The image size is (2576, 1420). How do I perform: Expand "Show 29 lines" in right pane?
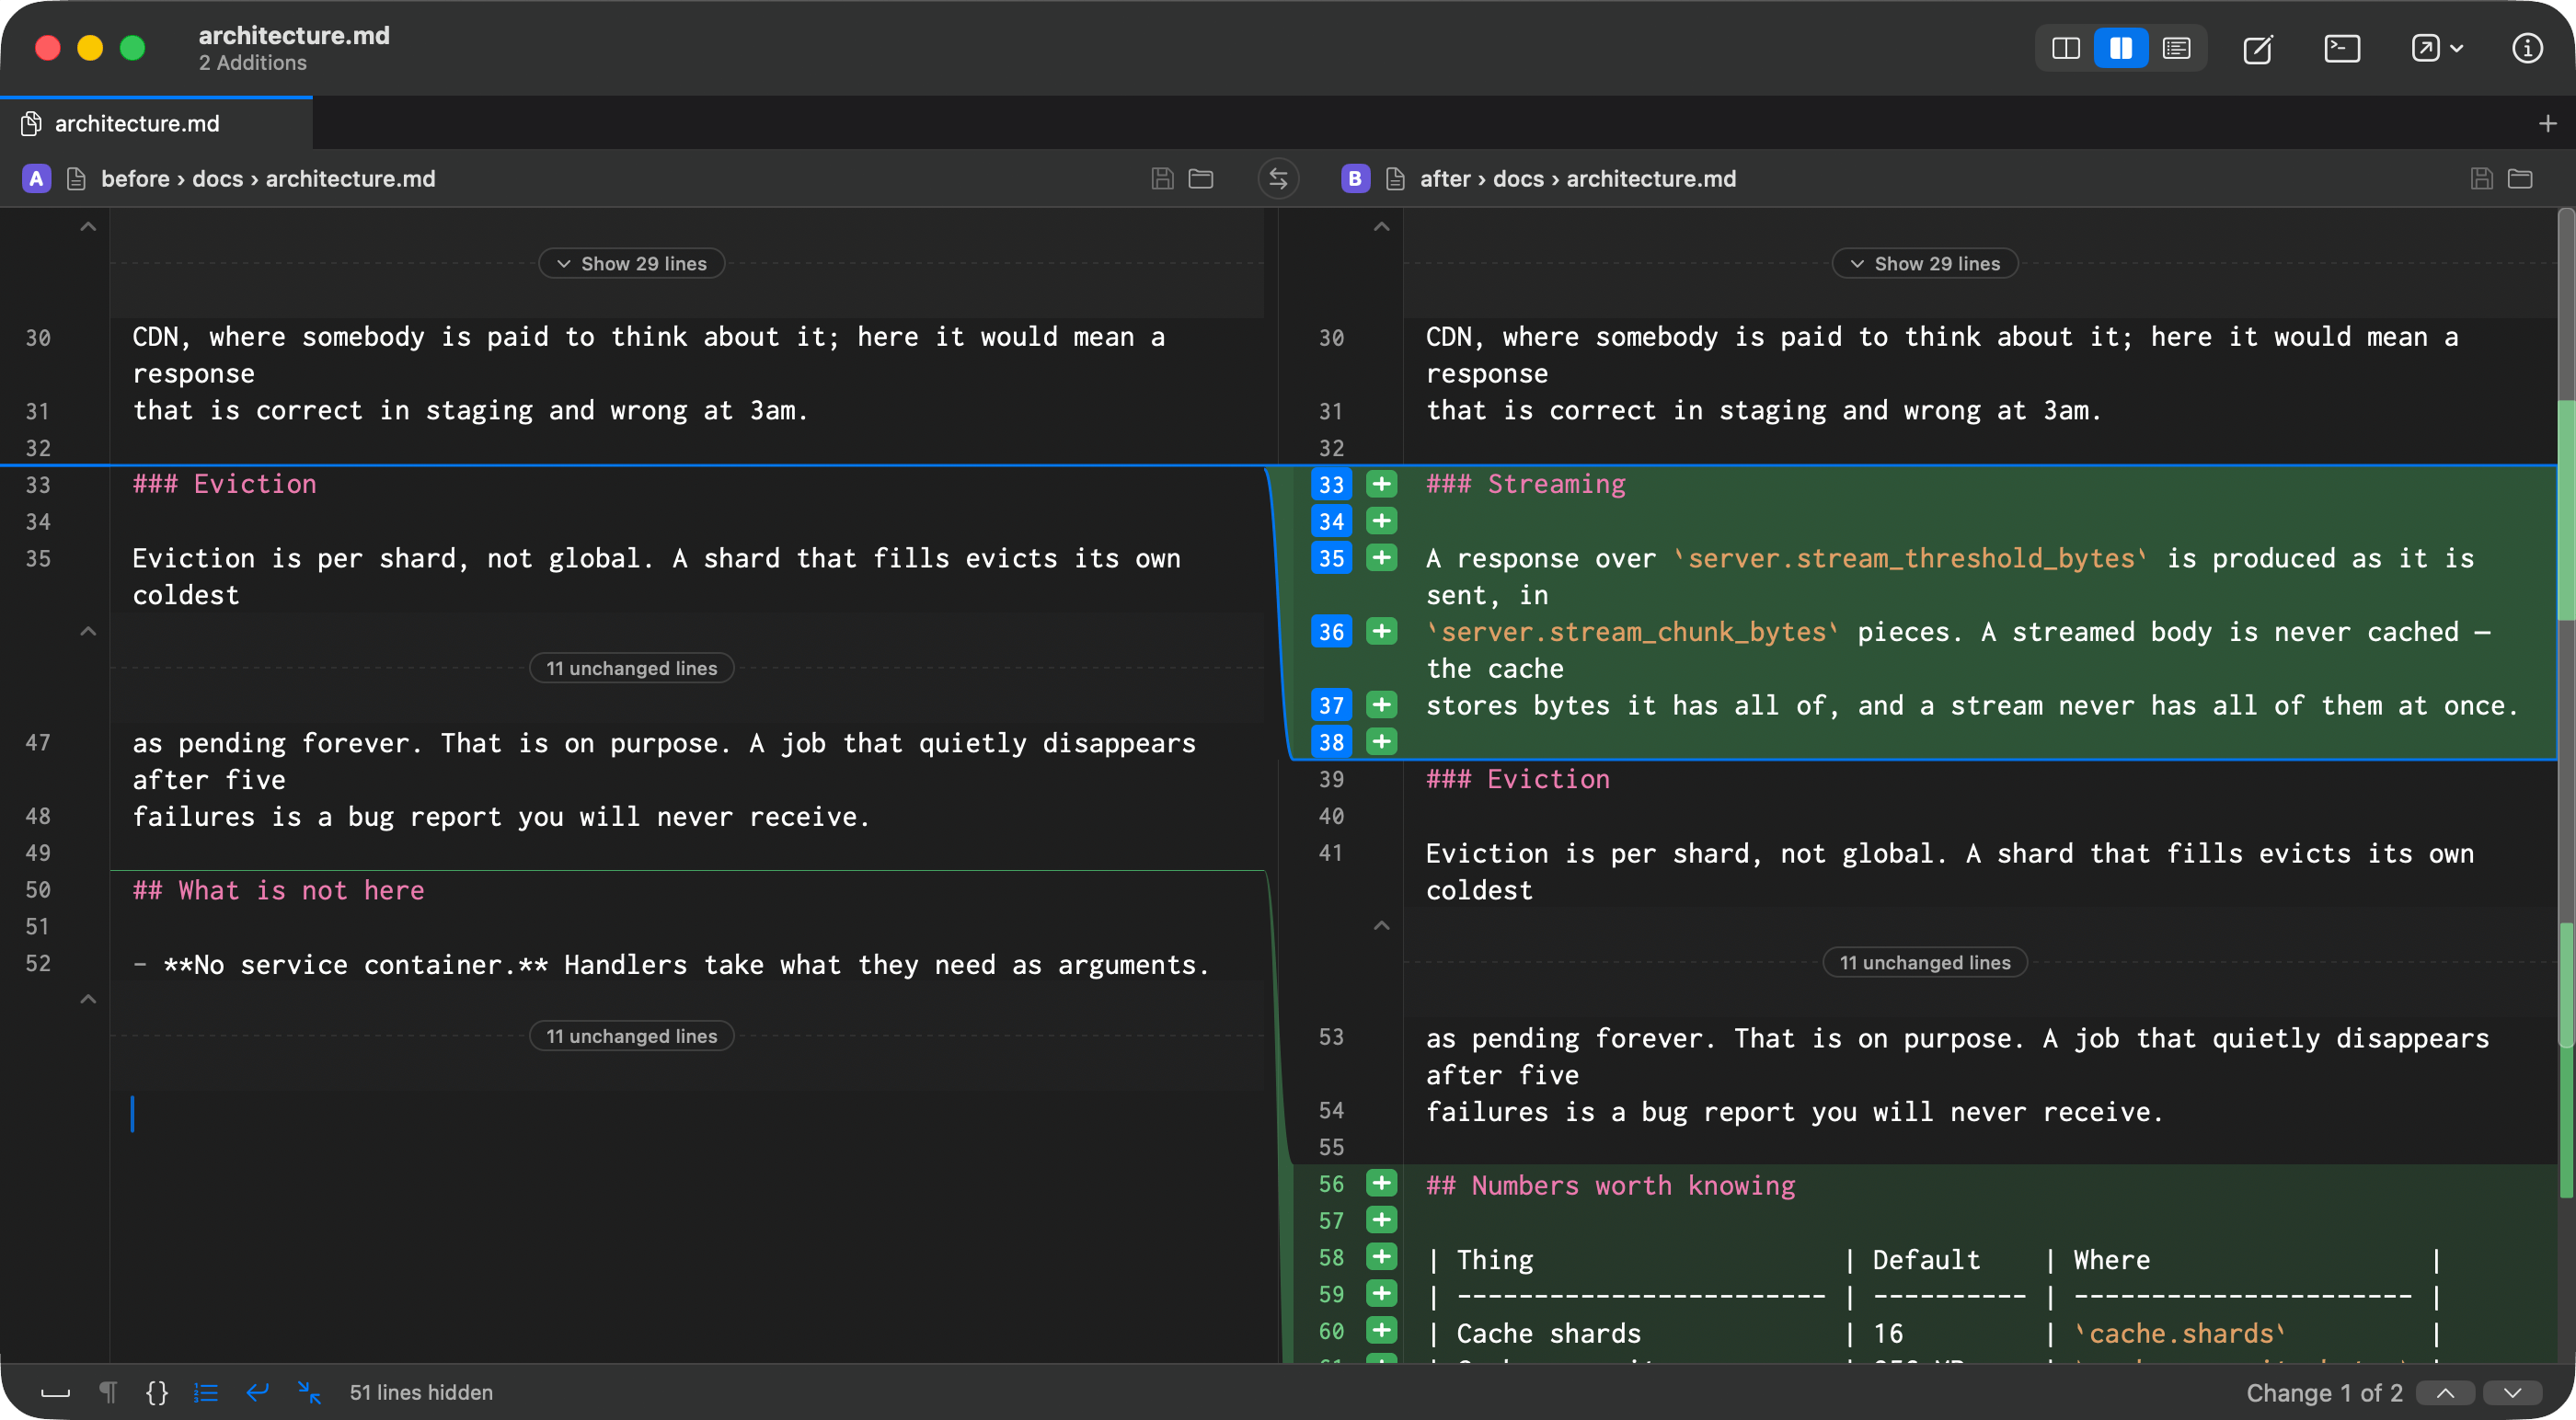tap(1925, 264)
